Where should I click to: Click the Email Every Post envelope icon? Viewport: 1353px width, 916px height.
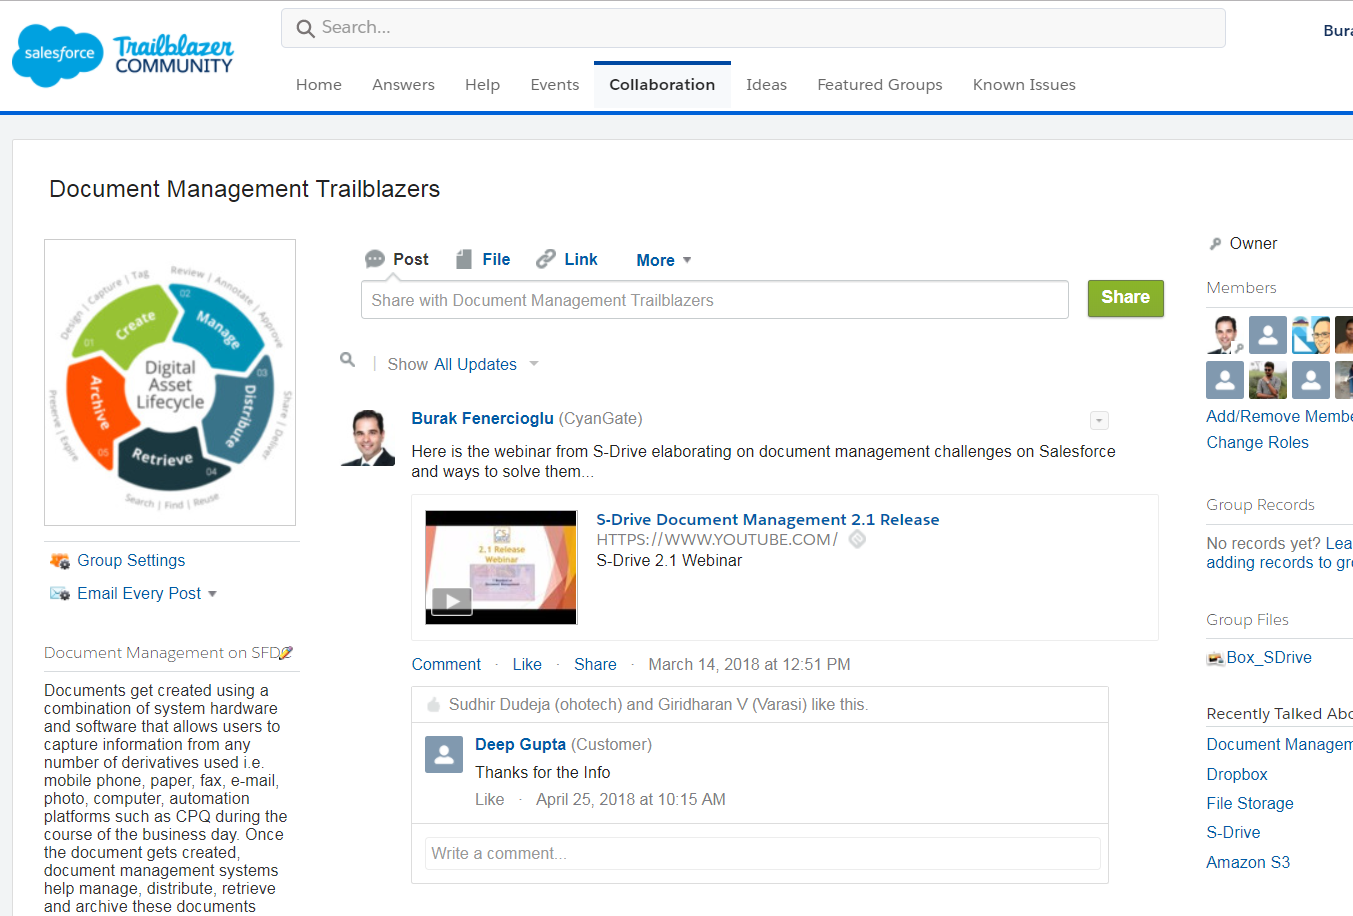point(60,594)
